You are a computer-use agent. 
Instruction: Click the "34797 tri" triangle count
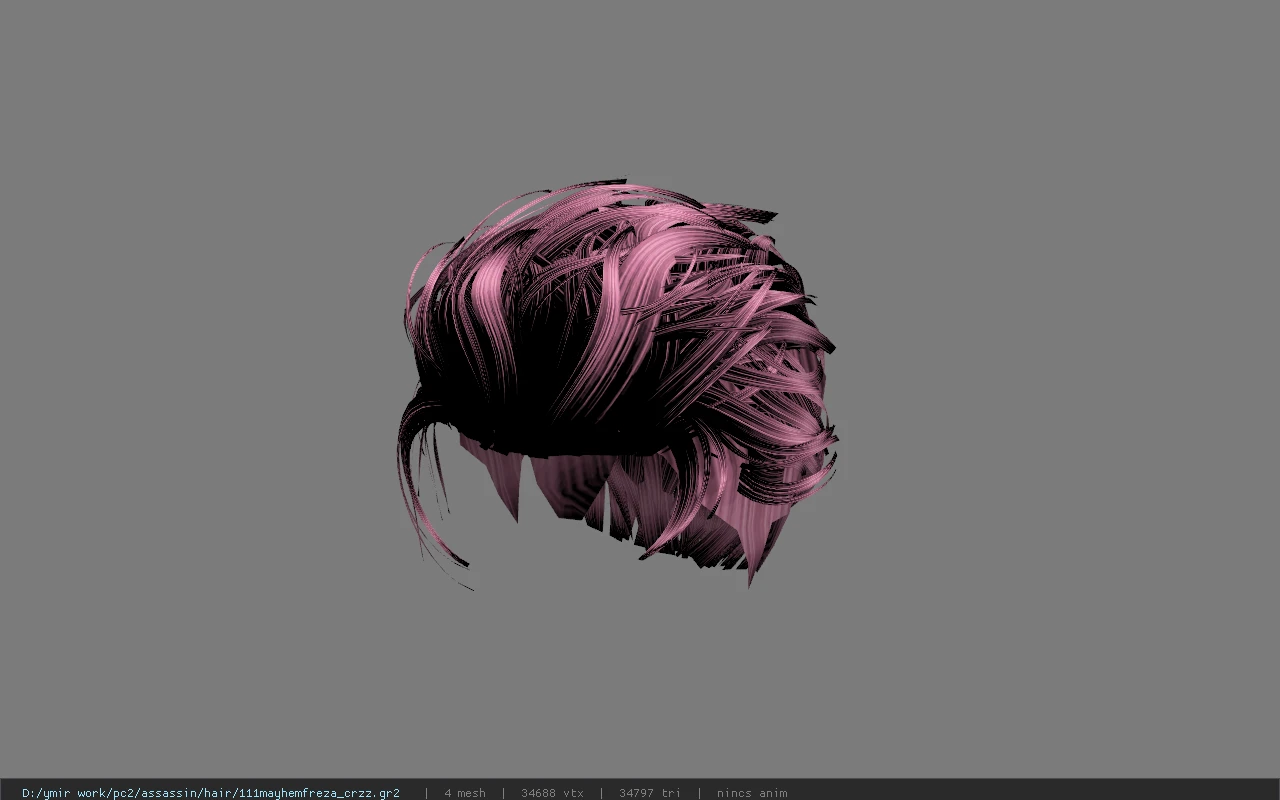point(650,793)
